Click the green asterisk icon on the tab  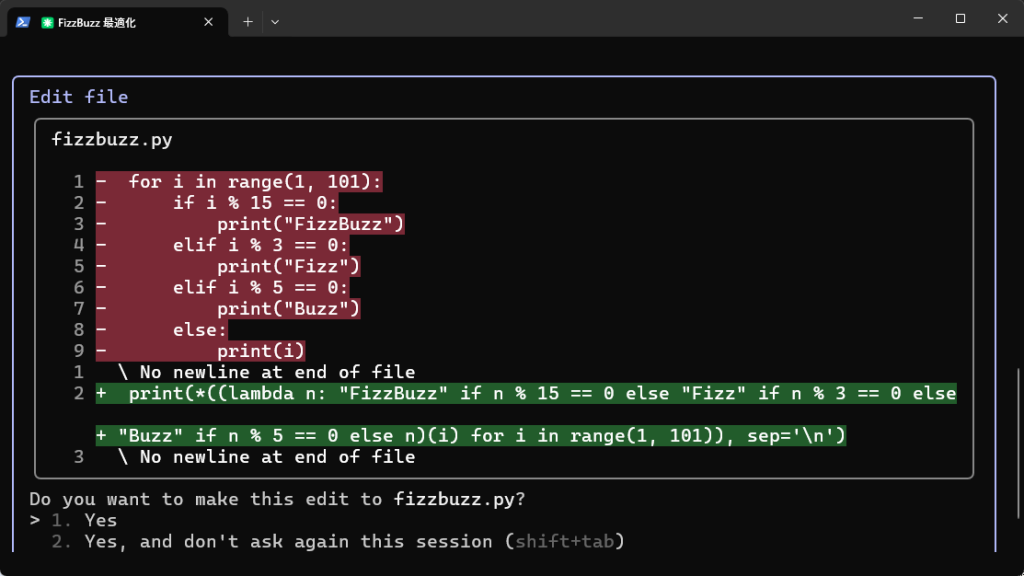tap(47, 23)
